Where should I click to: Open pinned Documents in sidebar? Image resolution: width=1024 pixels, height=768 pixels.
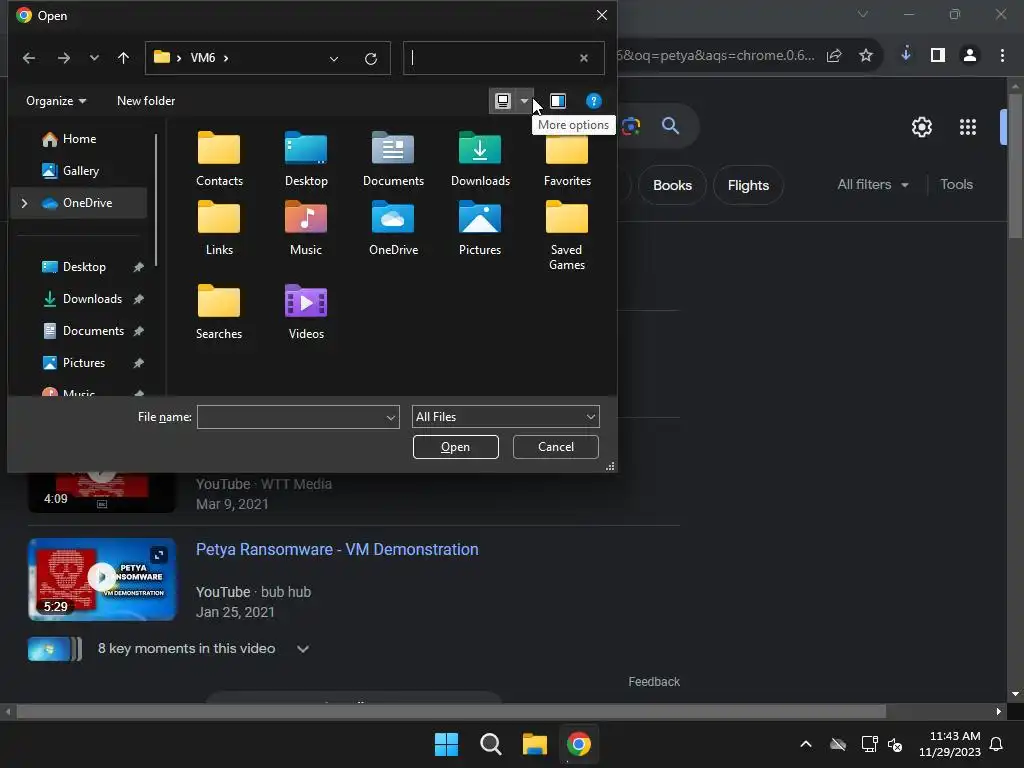pyautogui.click(x=93, y=331)
